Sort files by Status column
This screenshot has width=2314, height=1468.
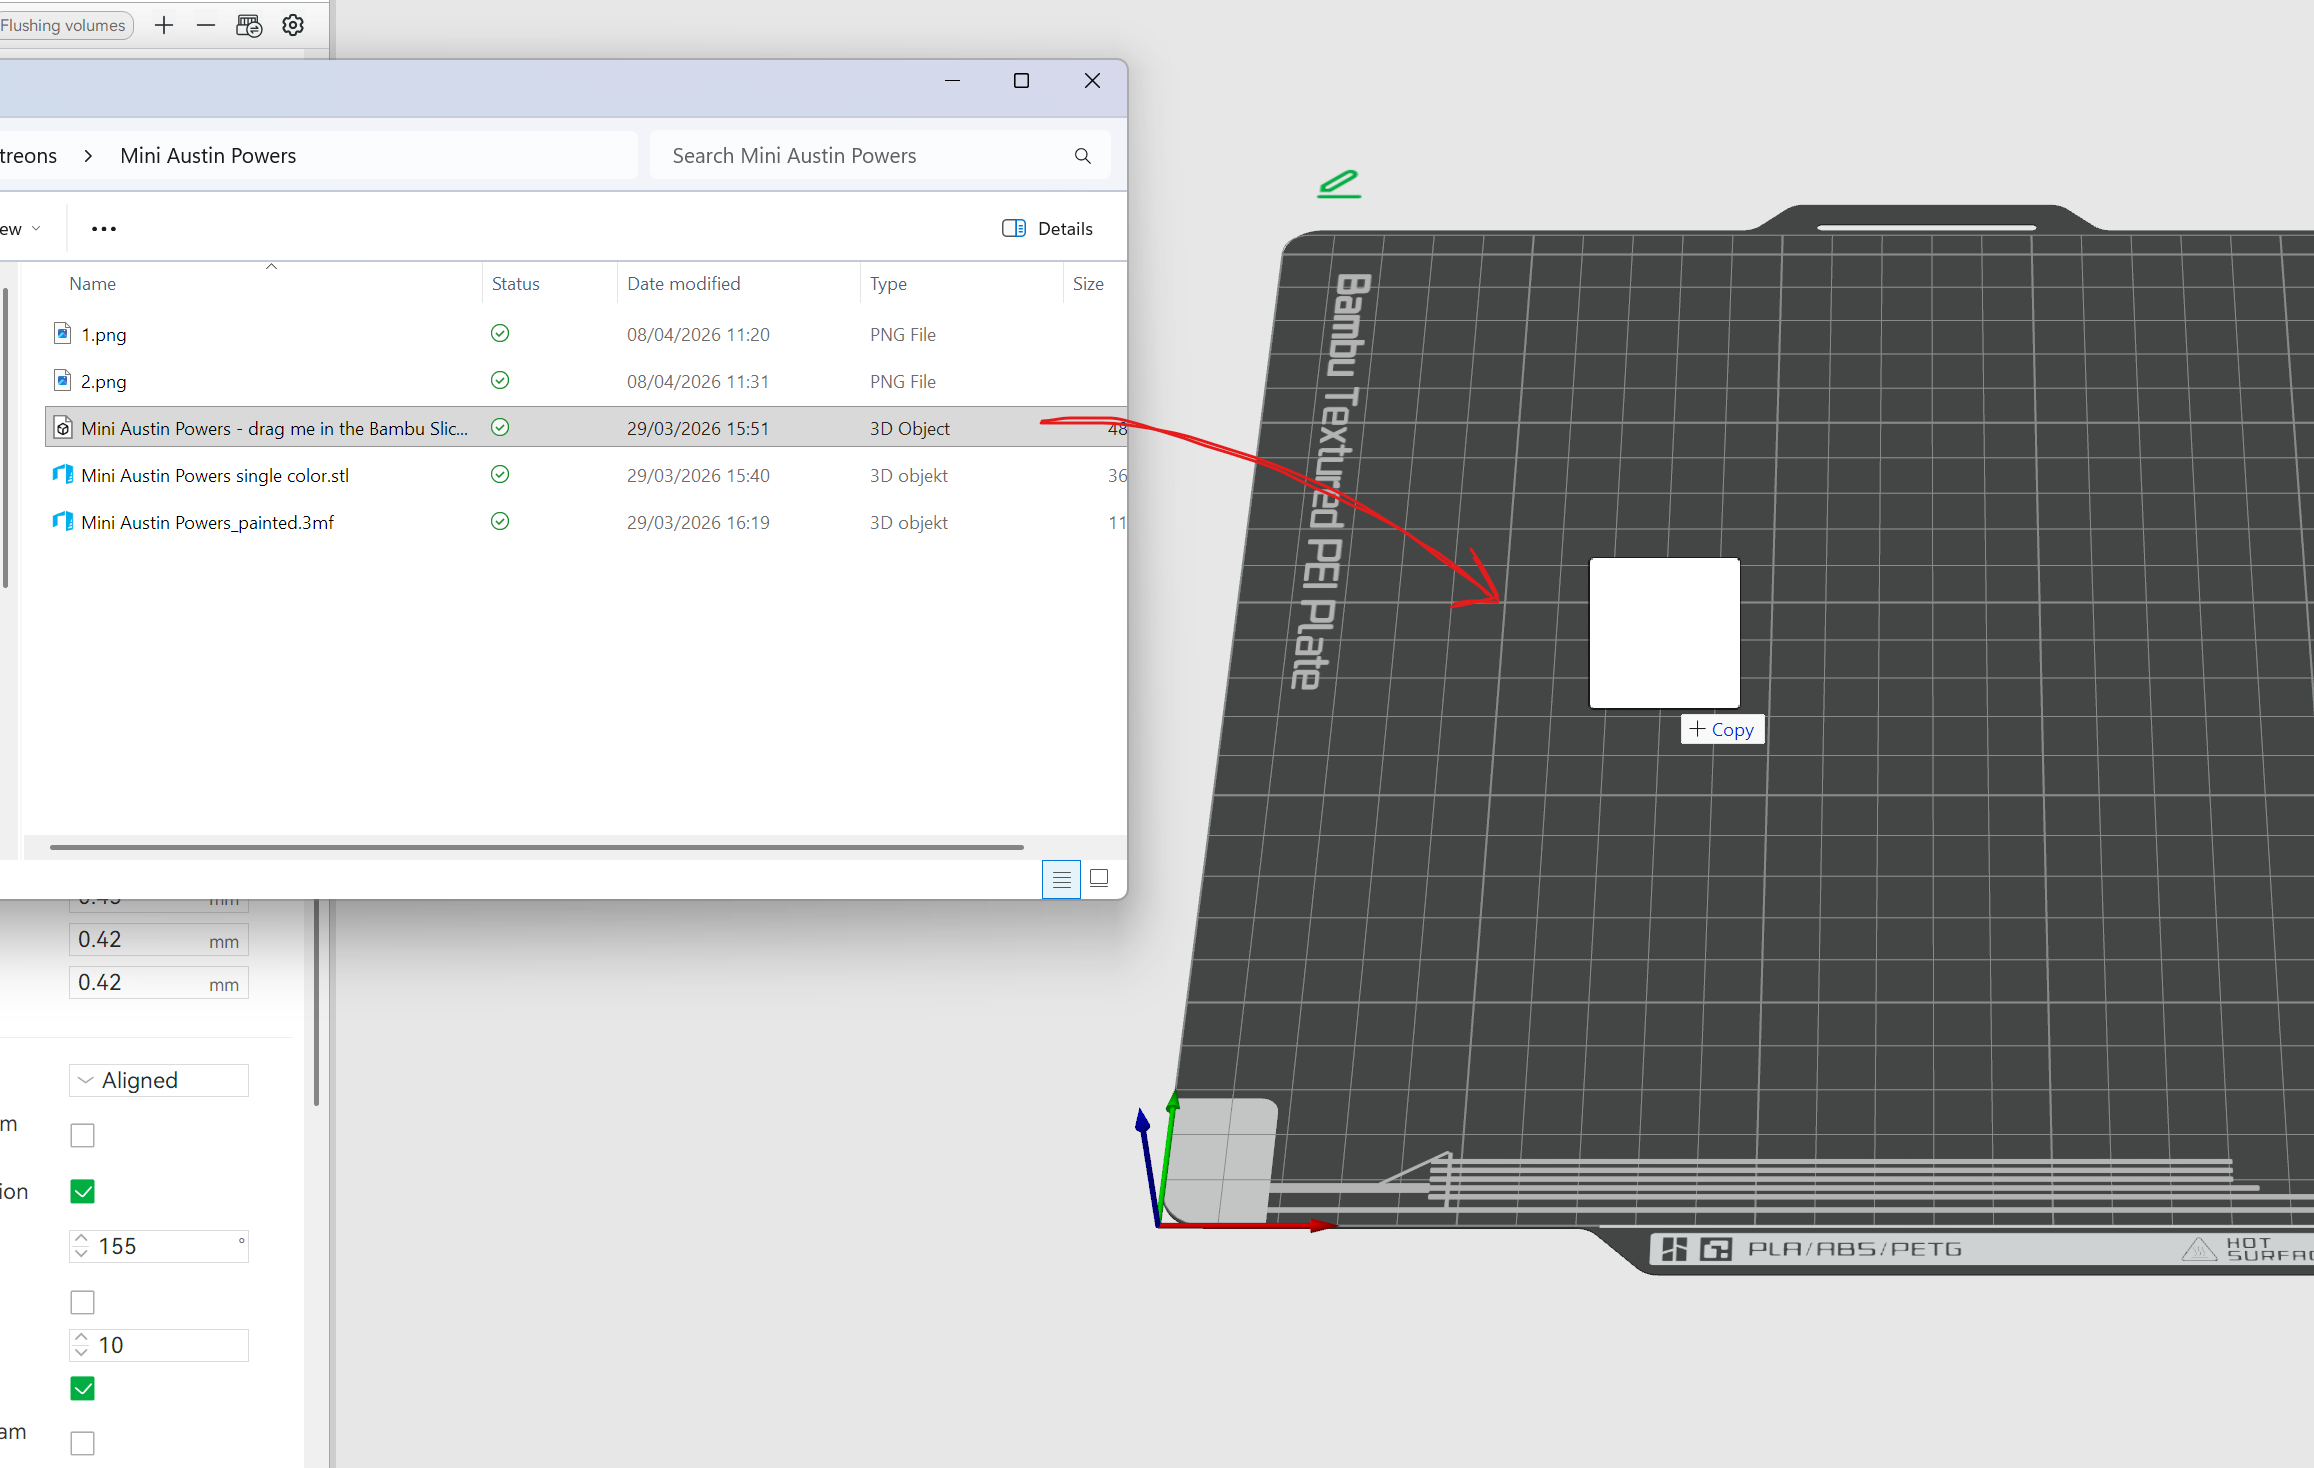(x=516, y=284)
